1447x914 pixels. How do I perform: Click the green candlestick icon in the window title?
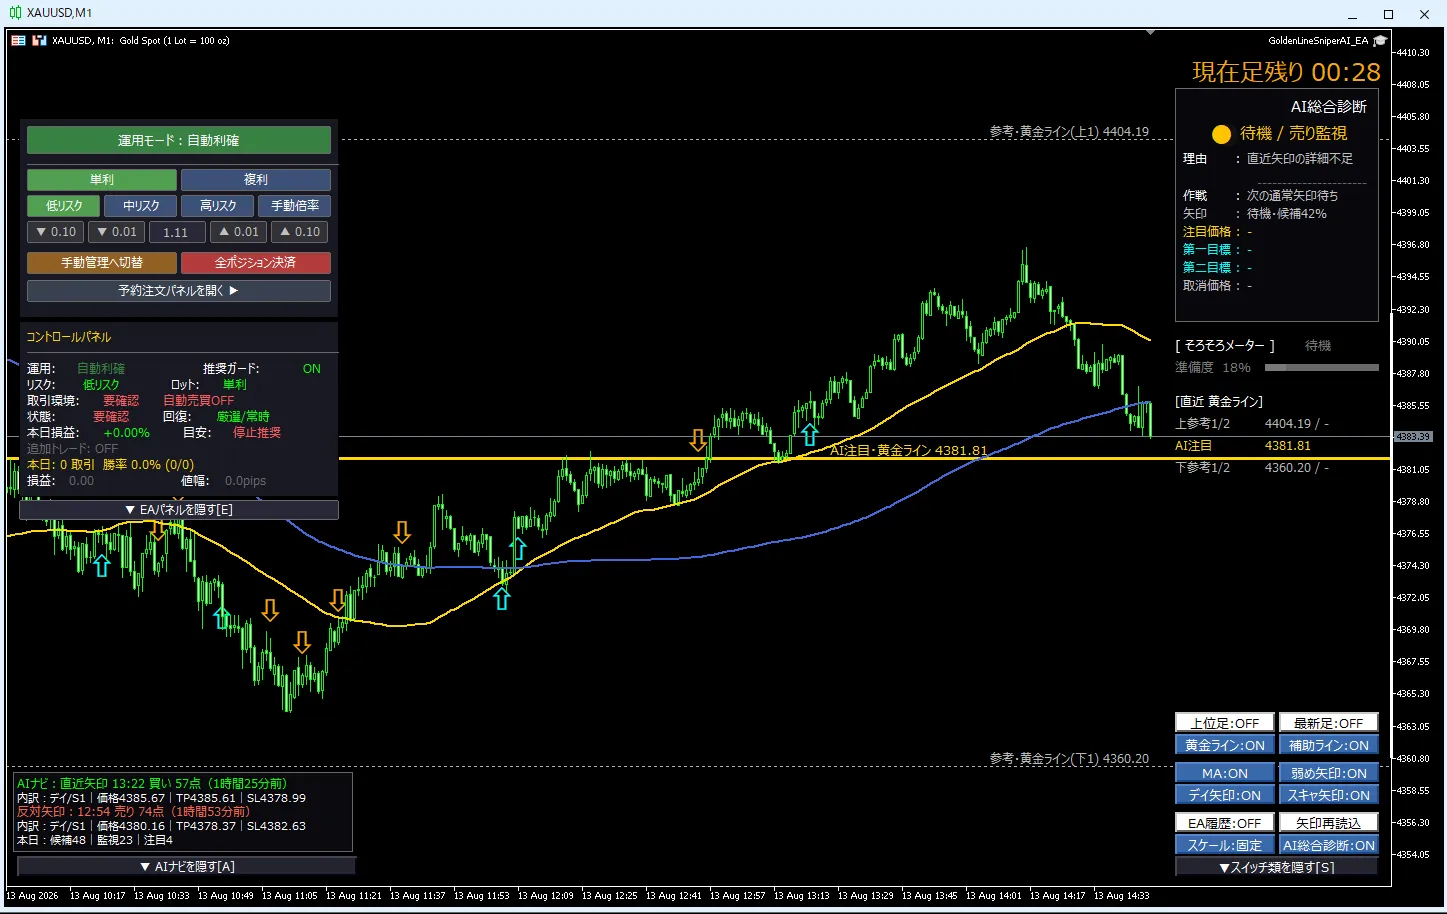15,13
